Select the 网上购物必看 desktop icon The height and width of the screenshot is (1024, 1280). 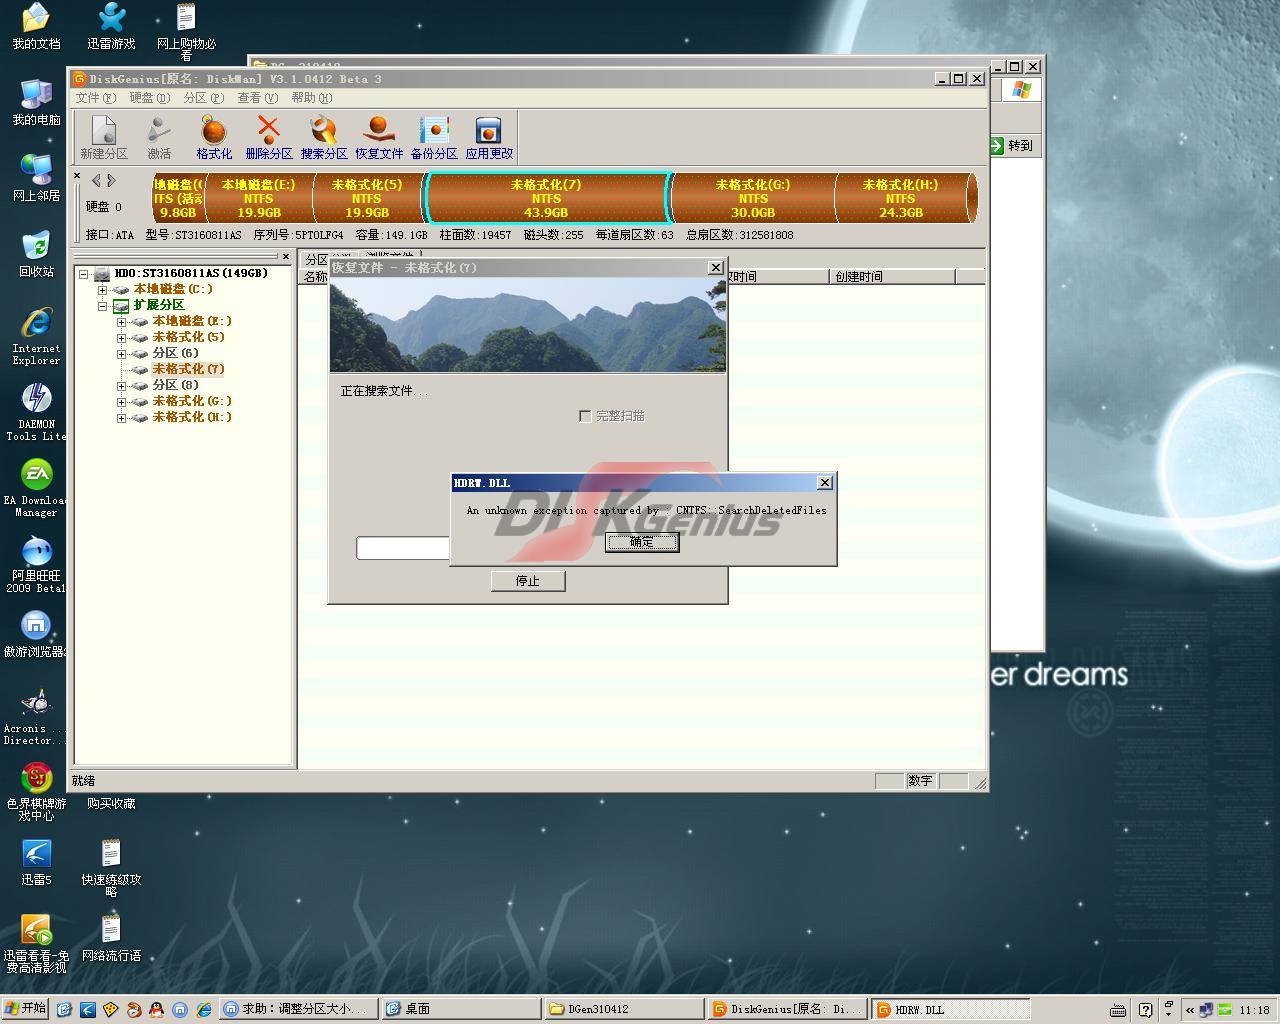(x=186, y=32)
